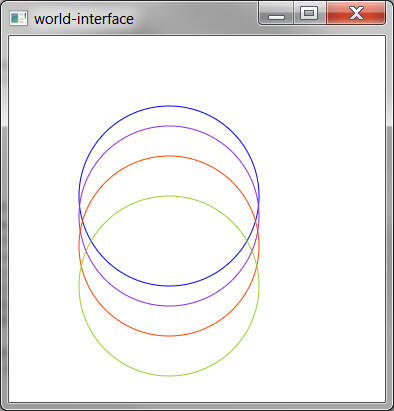The width and height of the screenshot is (394, 411).
Task: Click the bottom of the purple circle
Action: [169, 306]
